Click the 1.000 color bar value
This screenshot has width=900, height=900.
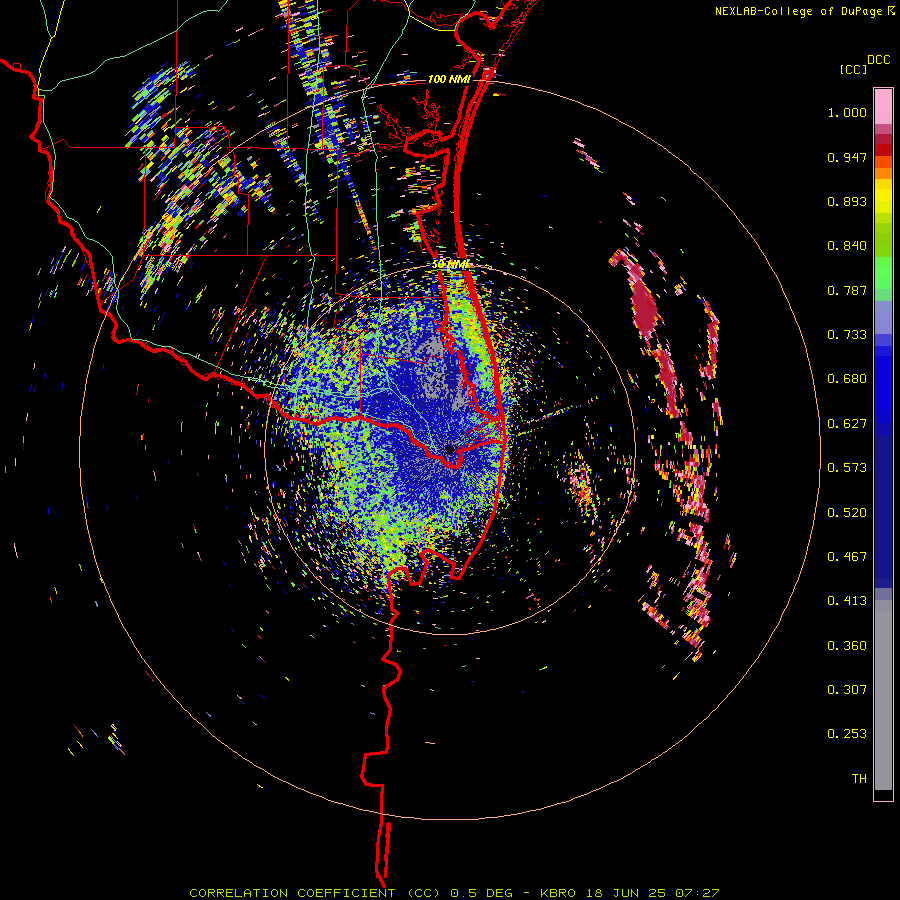(847, 112)
